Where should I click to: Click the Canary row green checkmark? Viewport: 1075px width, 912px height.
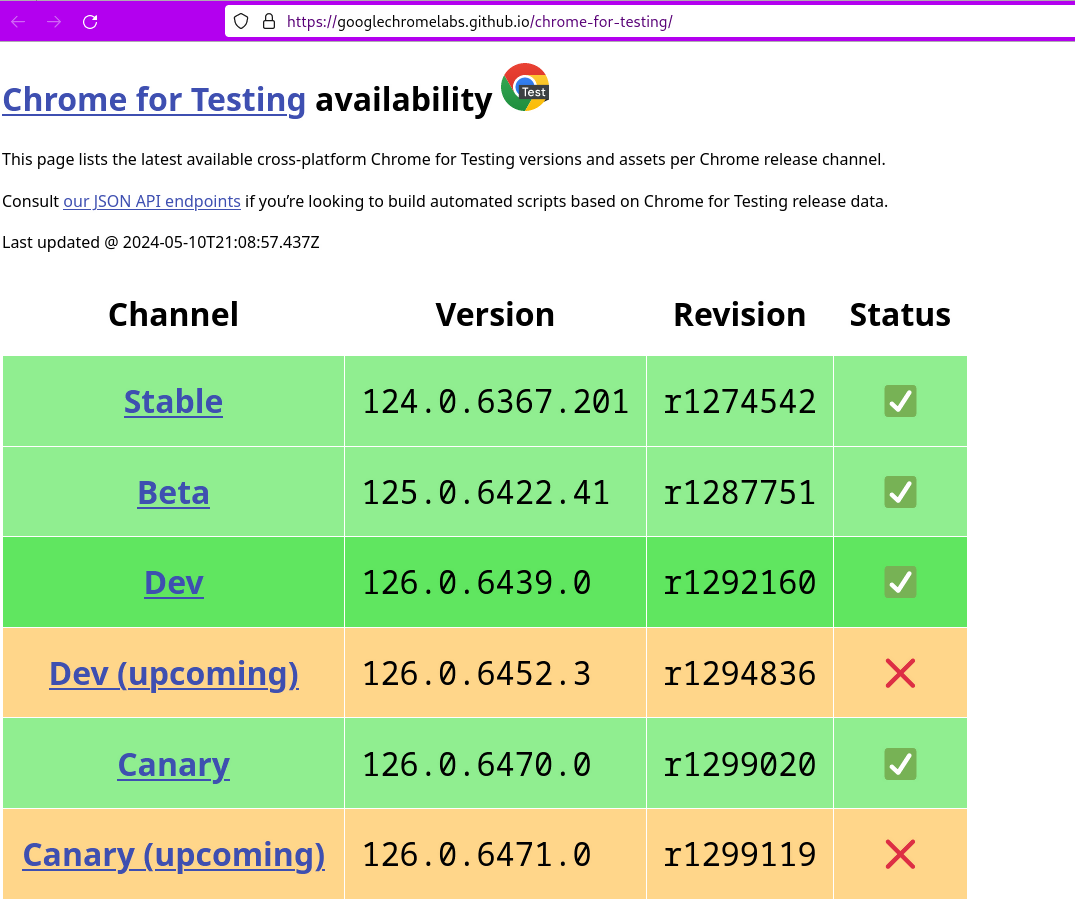coord(900,764)
